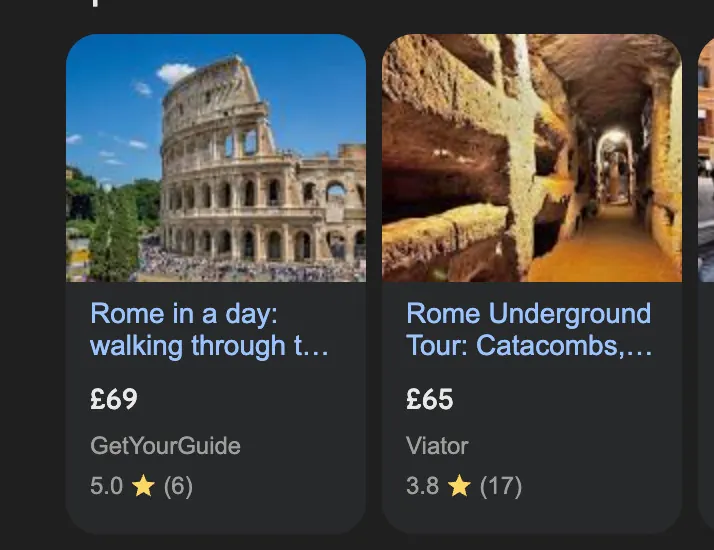
Task: Click empty space below GetYourGuide card's rating
Action: pyautogui.click(x=216, y=516)
